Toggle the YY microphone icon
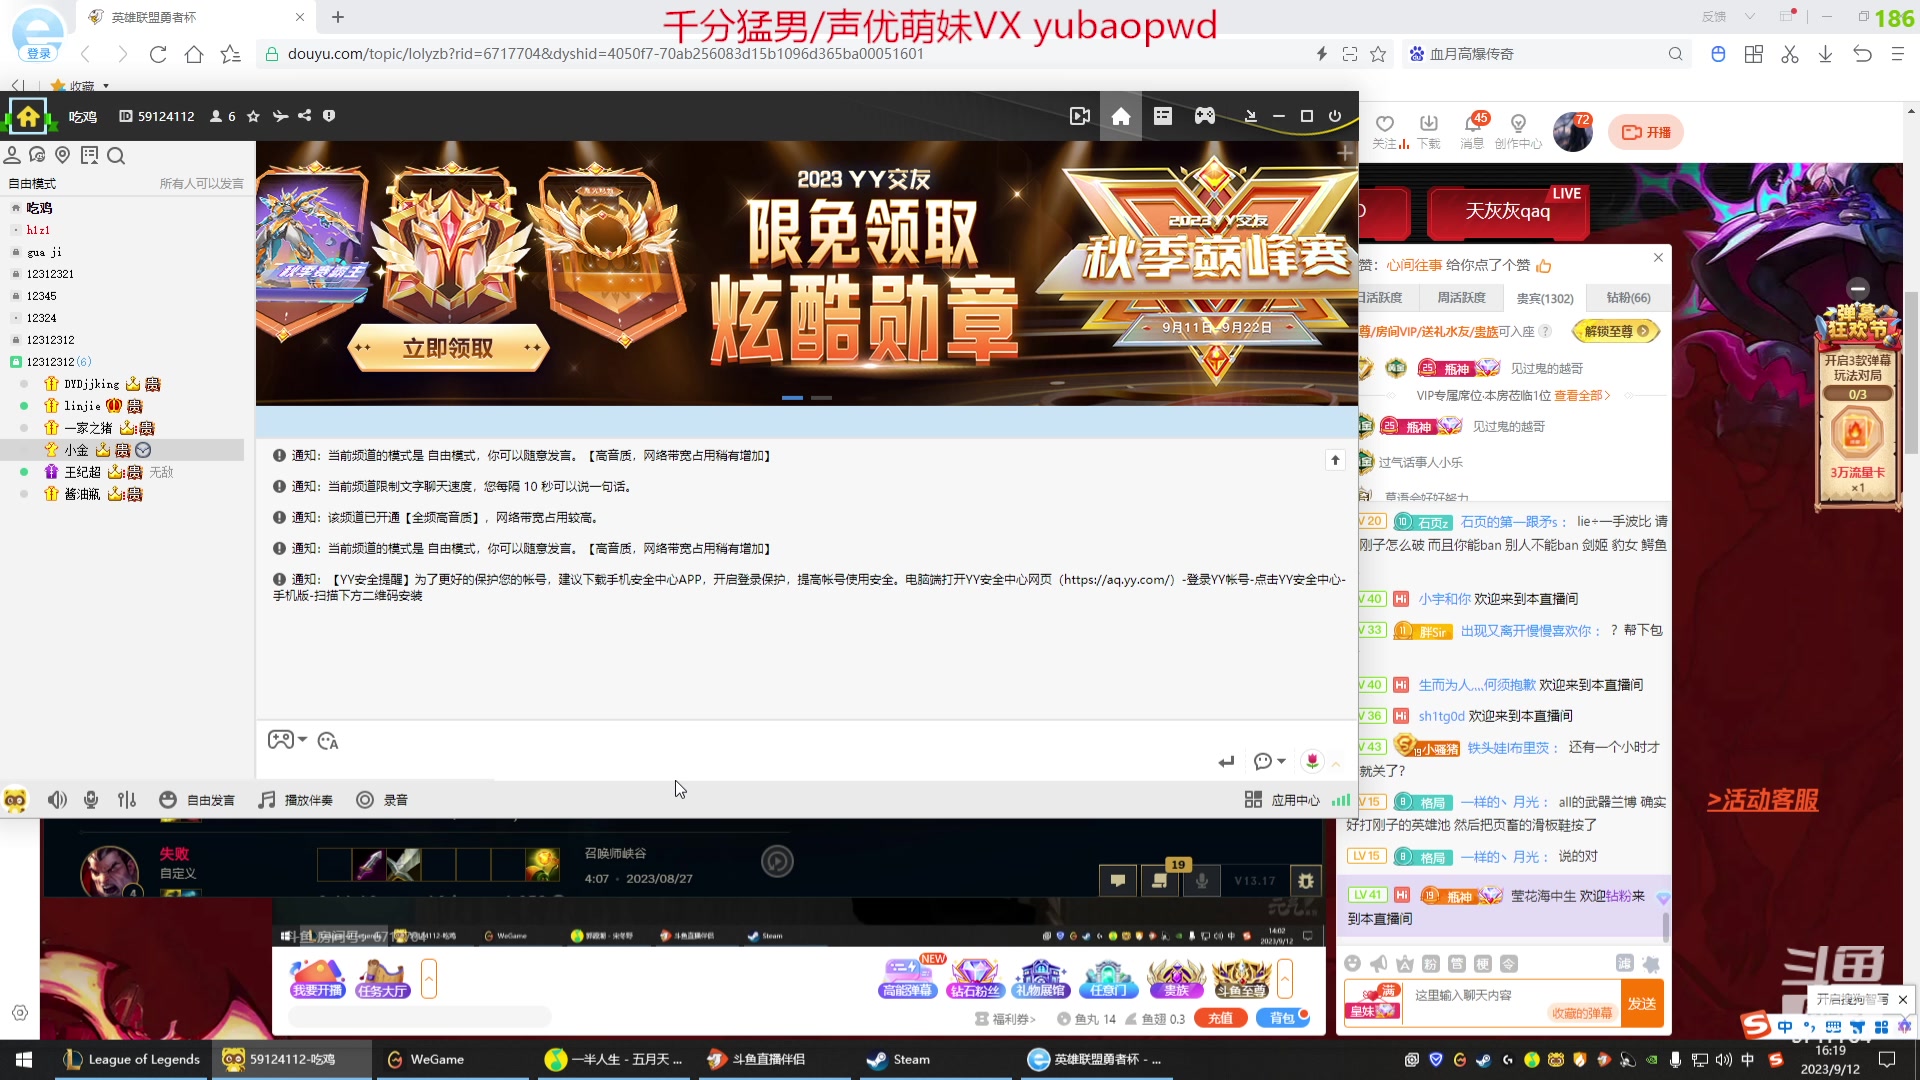This screenshot has height=1080, width=1920. point(91,800)
